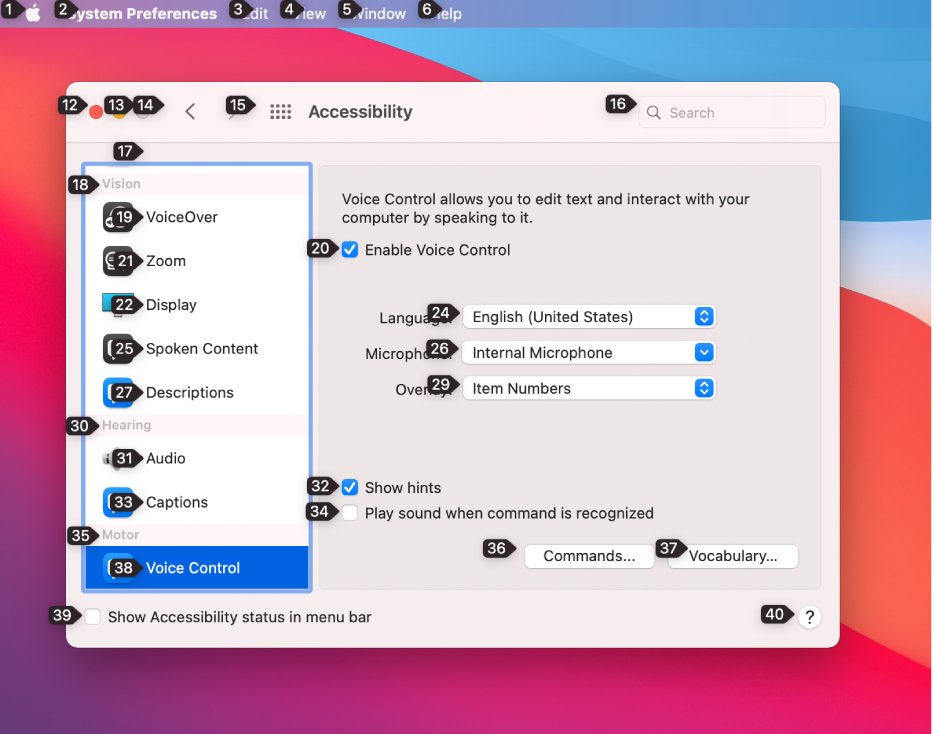
Task: Click the Hearing section header
Action: pyautogui.click(x=126, y=425)
